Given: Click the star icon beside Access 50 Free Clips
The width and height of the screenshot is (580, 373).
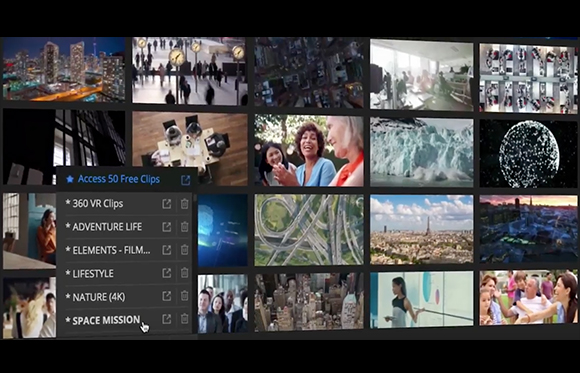Looking at the screenshot, I should [x=70, y=179].
